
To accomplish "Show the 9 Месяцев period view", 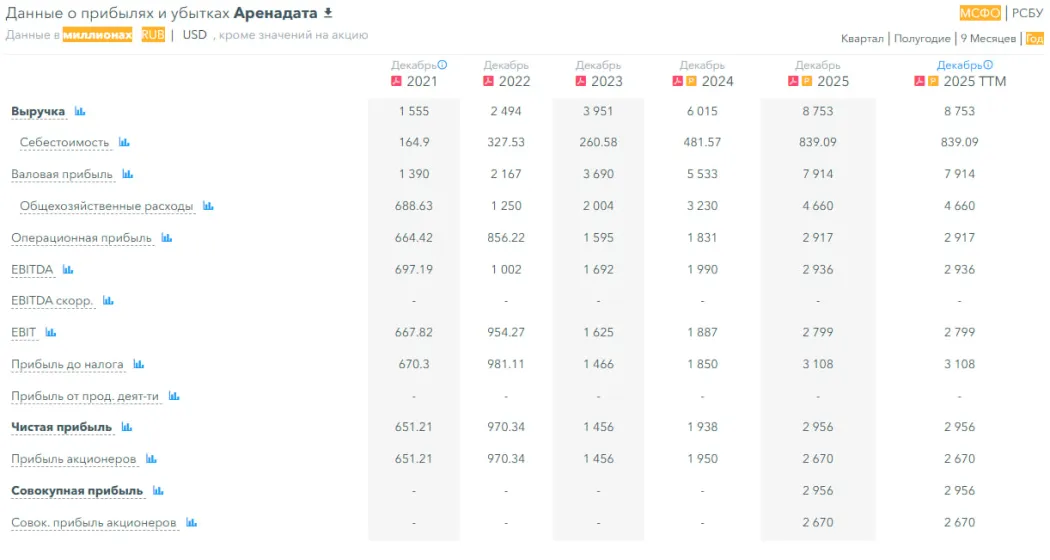I will click(x=988, y=38).
